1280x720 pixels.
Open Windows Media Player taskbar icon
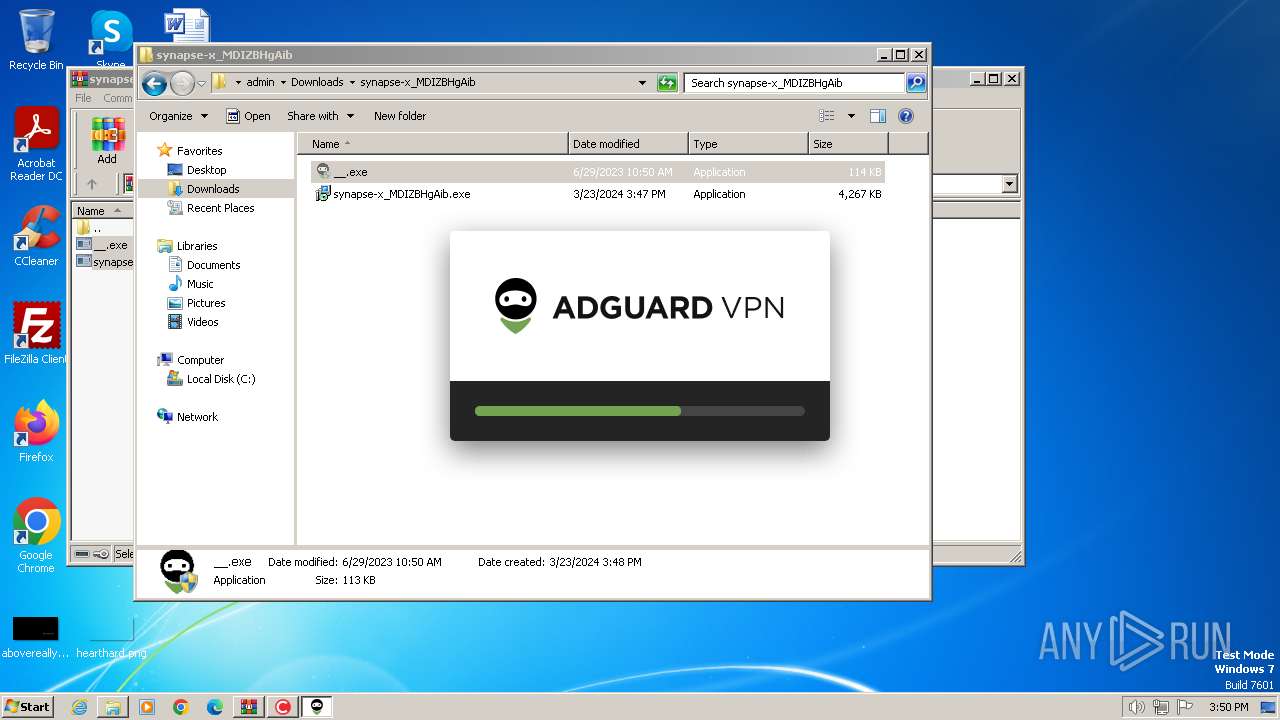(x=147, y=707)
